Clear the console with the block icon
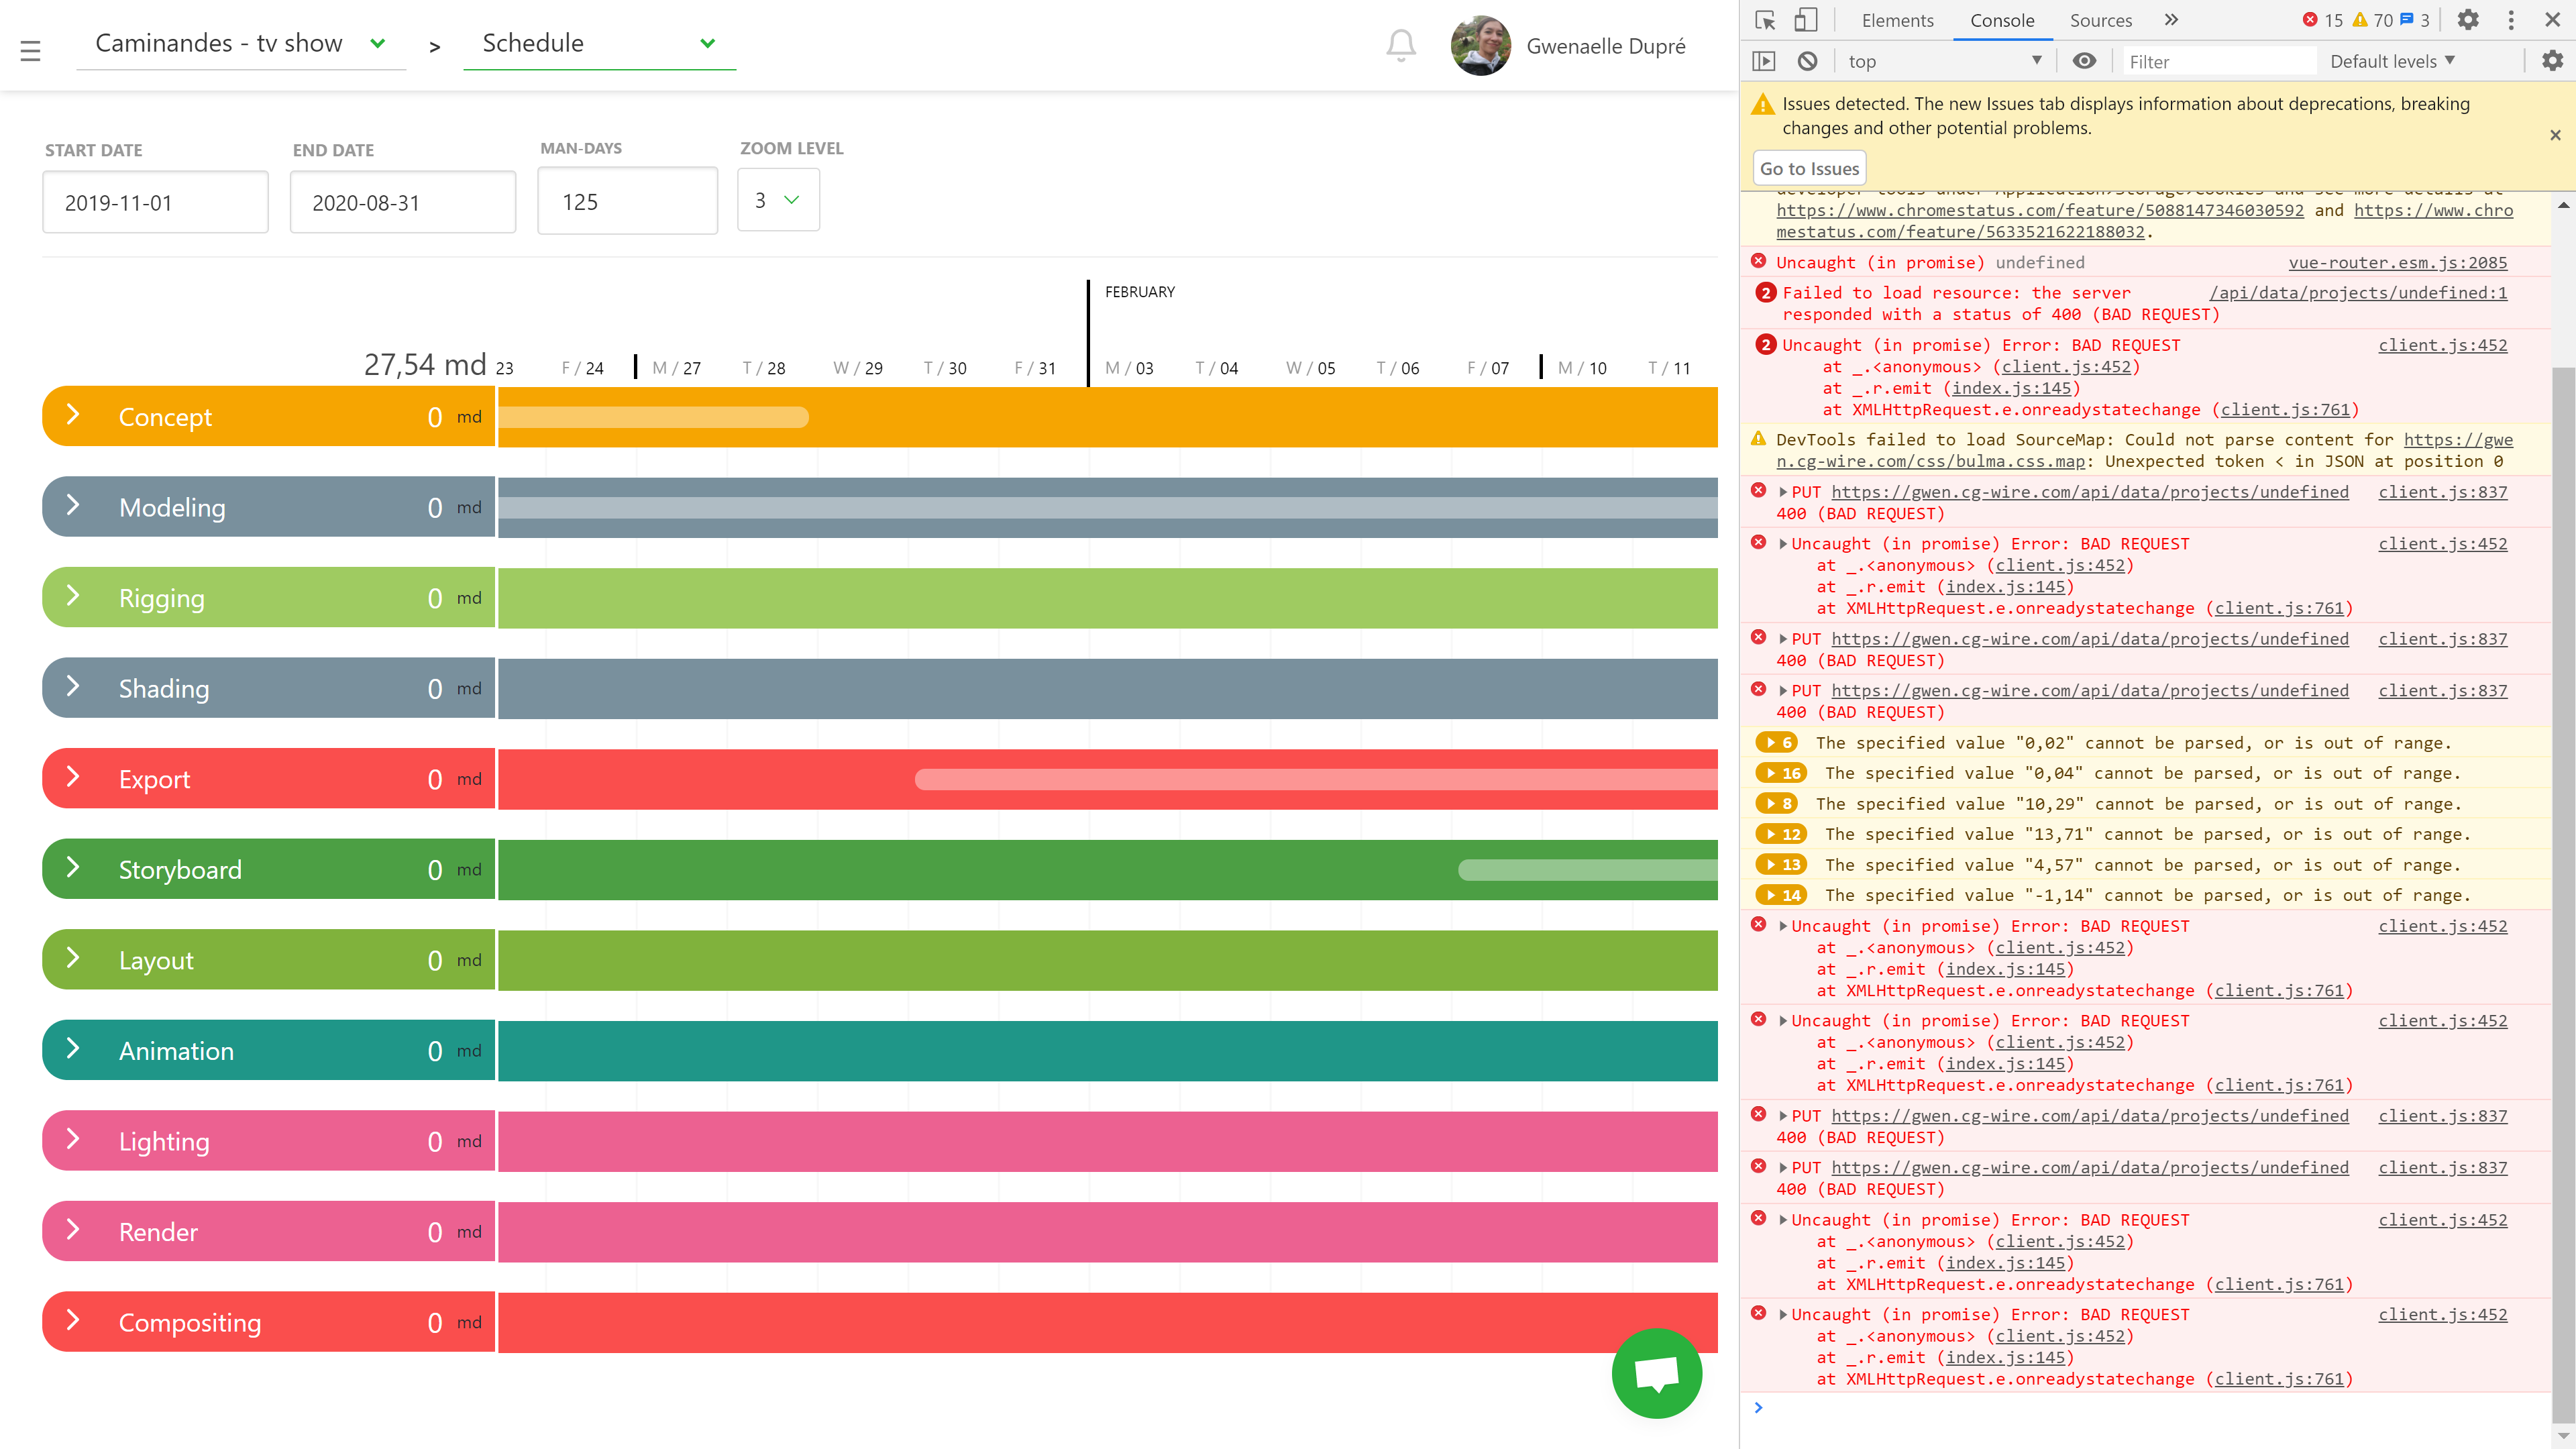The image size is (2576, 1449). (1808, 60)
